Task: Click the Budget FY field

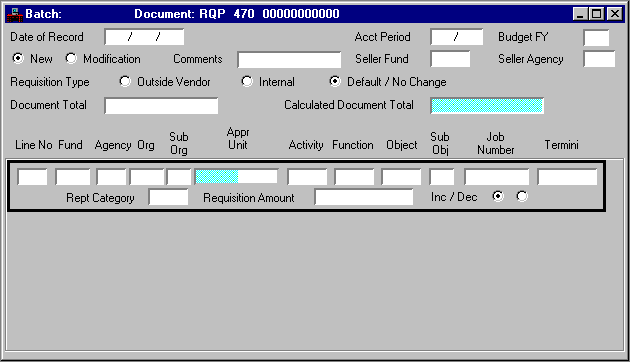Action: (x=596, y=37)
